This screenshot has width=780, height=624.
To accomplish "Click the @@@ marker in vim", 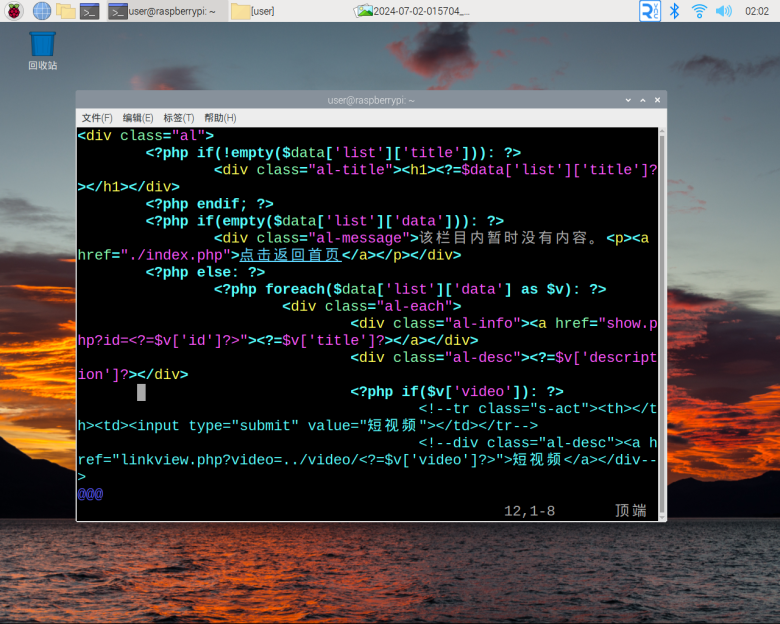I will click(x=91, y=494).
